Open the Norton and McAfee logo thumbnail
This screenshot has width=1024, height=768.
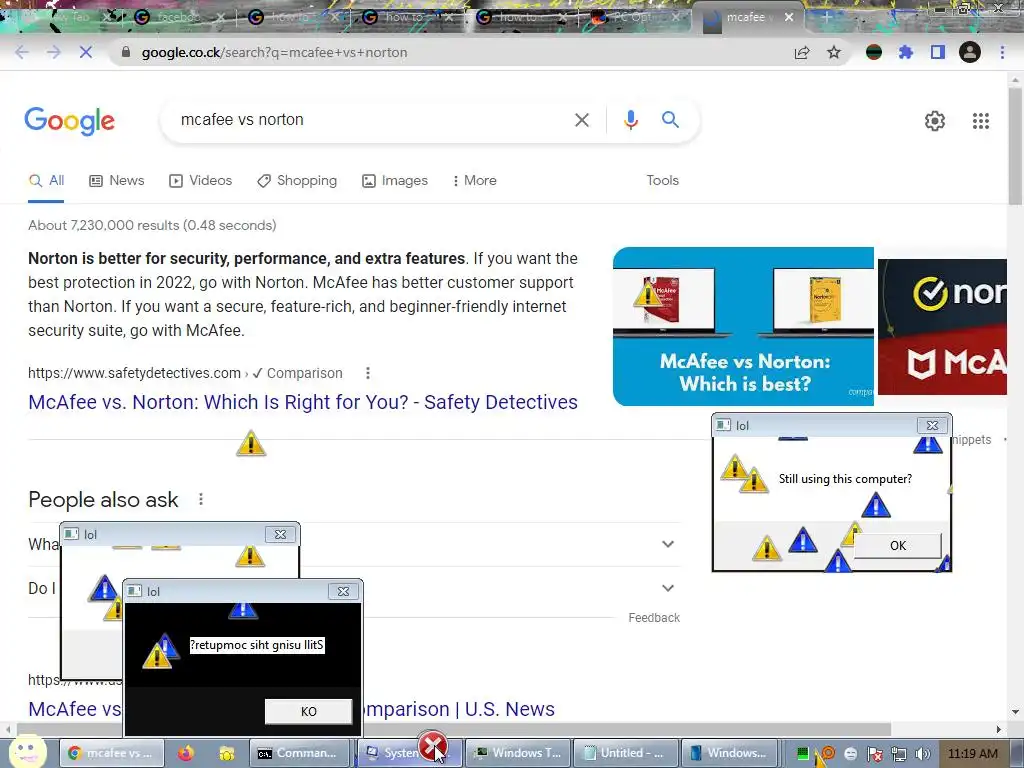click(x=942, y=327)
